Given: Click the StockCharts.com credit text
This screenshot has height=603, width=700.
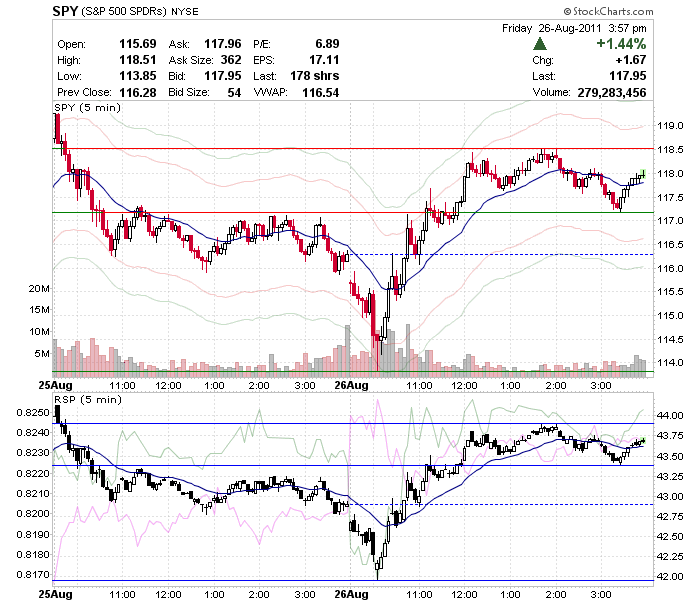Looking at the screenshot, I should point(608,11).
